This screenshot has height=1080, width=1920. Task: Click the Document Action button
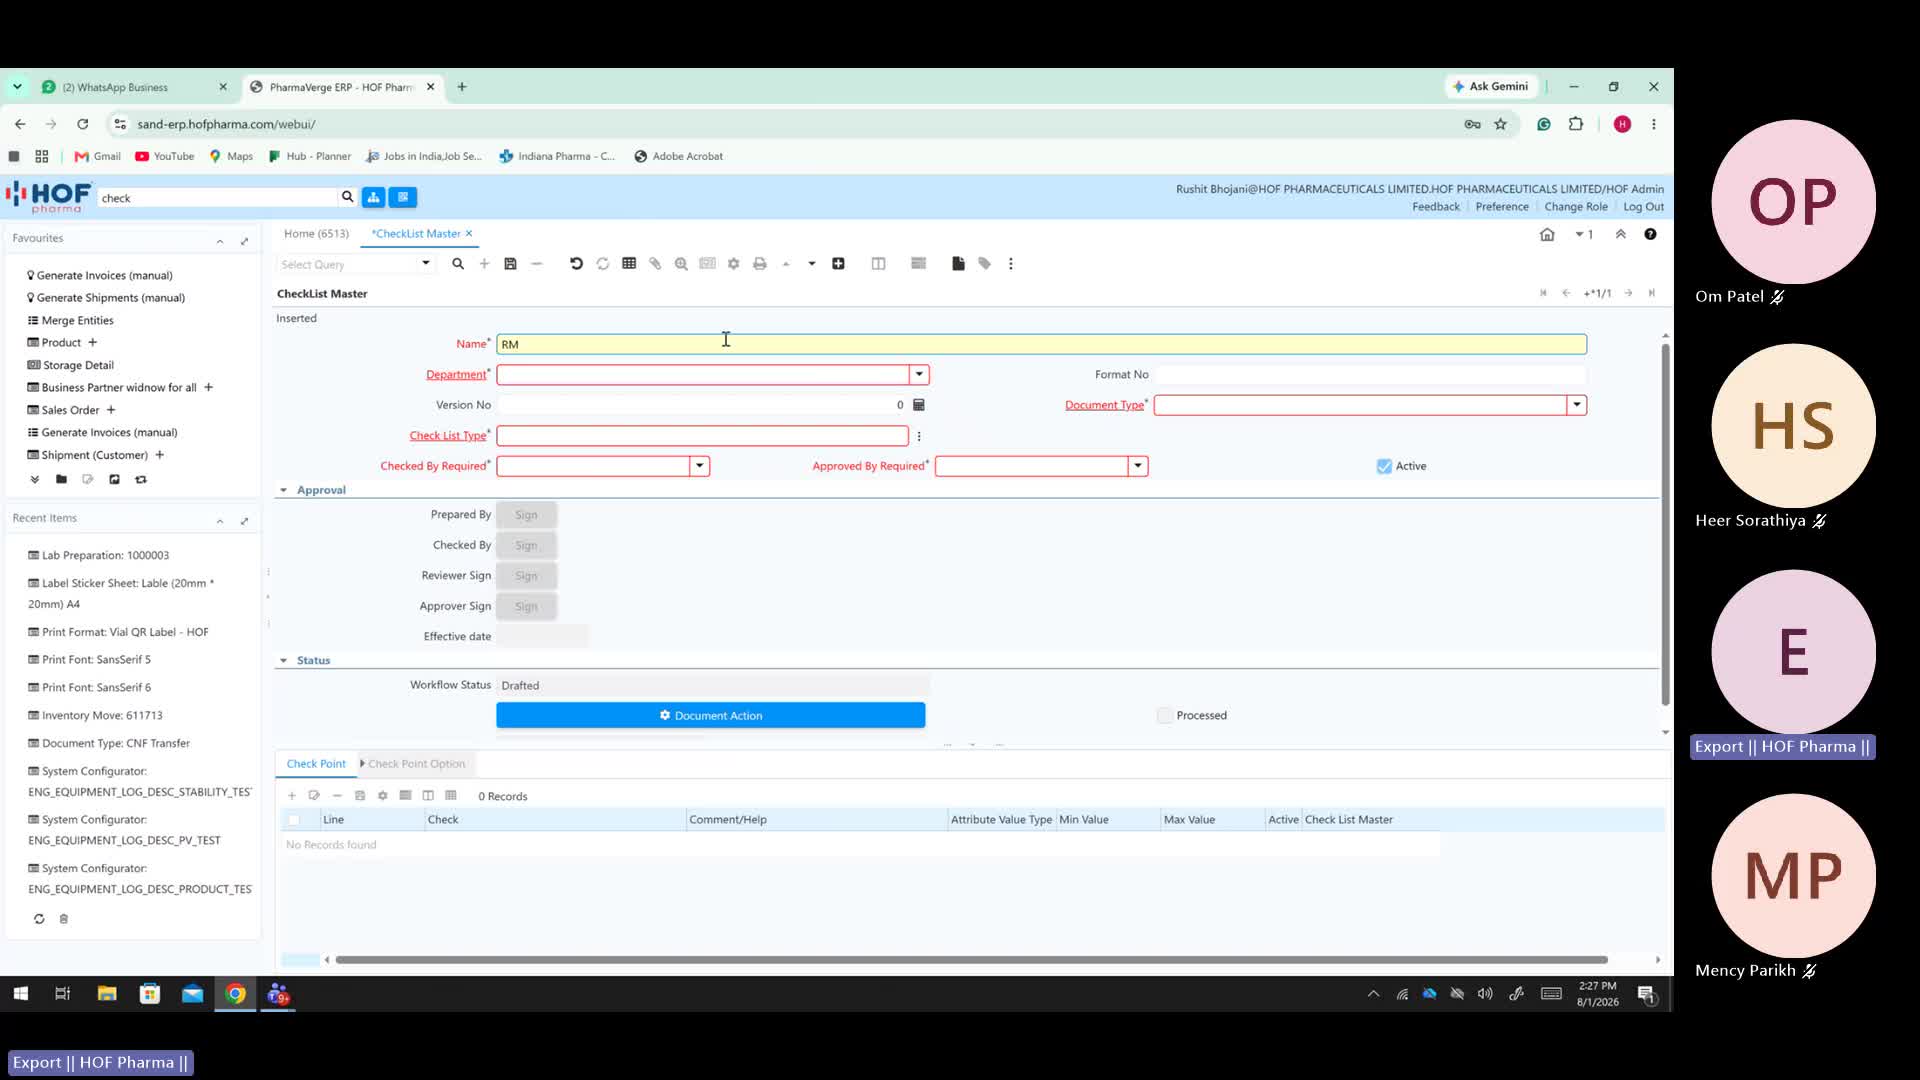(x=710, y=716)
